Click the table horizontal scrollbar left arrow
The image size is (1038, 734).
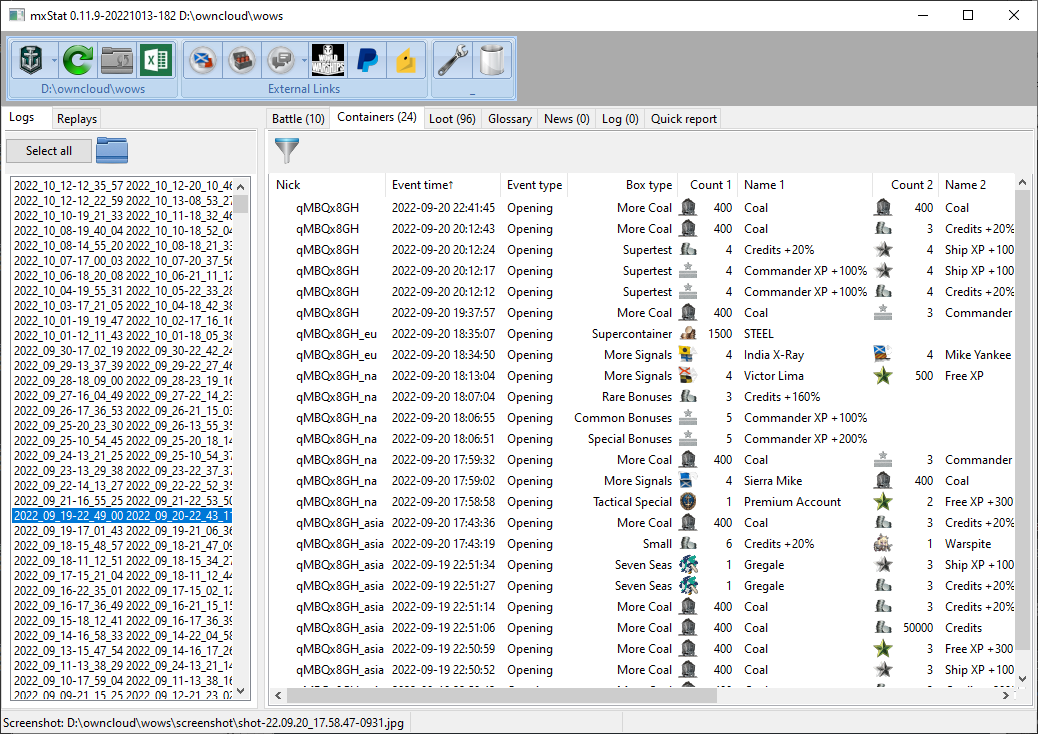tap(279, 695)
